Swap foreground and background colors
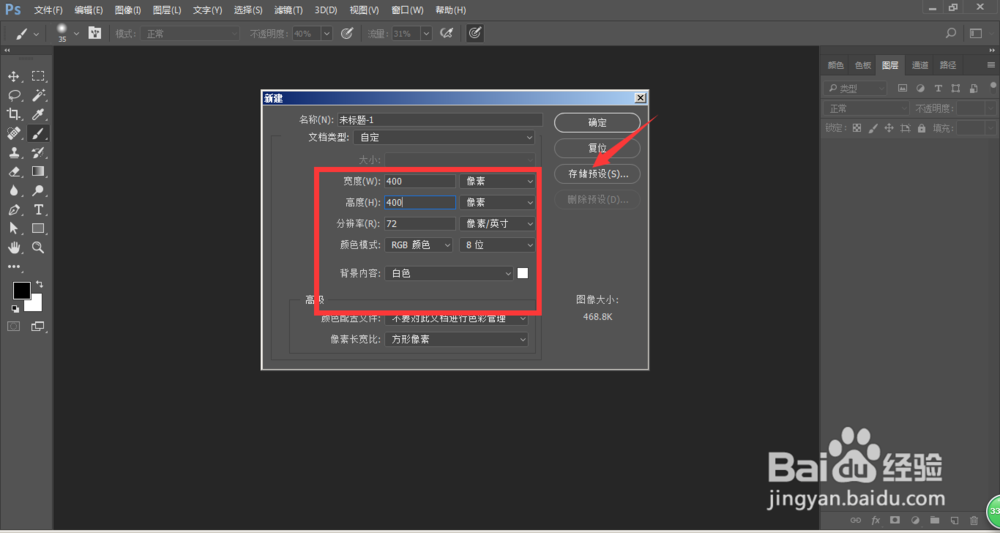The width and height of the screenshot is (1000, 533). (40, 284)
